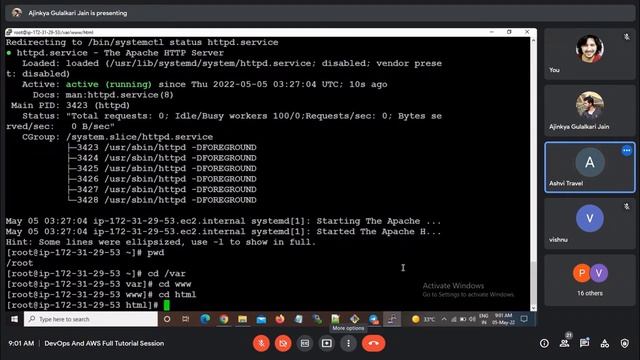Select the Ajinkya Gulalkari Jain participant tile
The width and height of the screenshot is (640, 360).
coord(590,111)
